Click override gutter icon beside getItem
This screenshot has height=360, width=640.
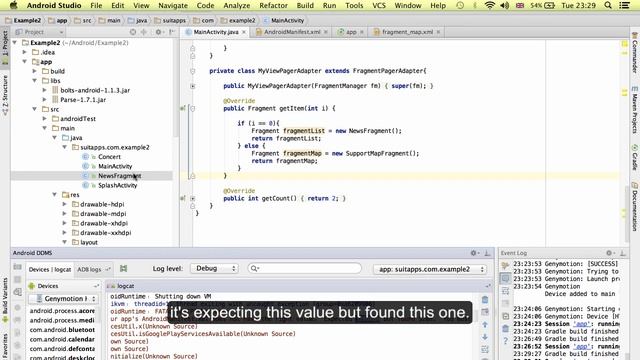pos(182,108)
